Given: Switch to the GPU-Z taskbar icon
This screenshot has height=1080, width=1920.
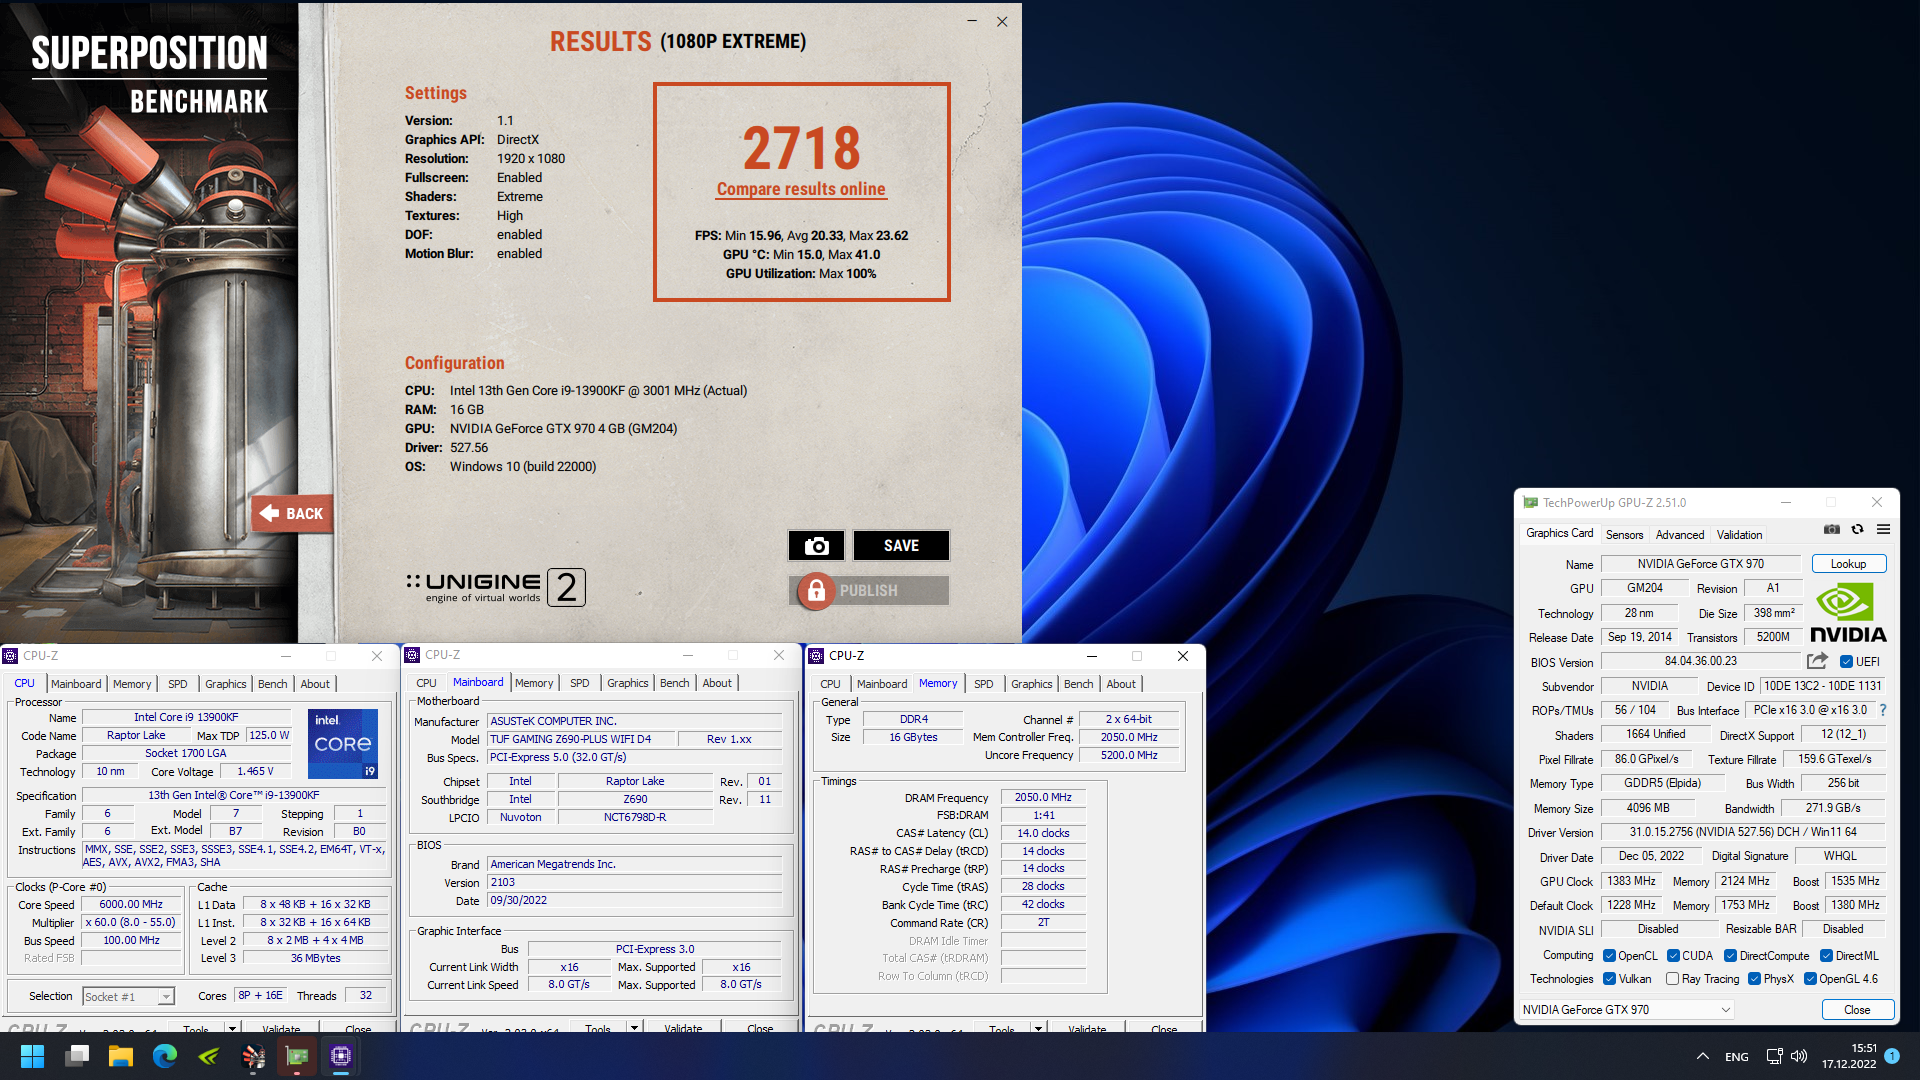Looking at the screenshot, I should tap(297, 1056).
